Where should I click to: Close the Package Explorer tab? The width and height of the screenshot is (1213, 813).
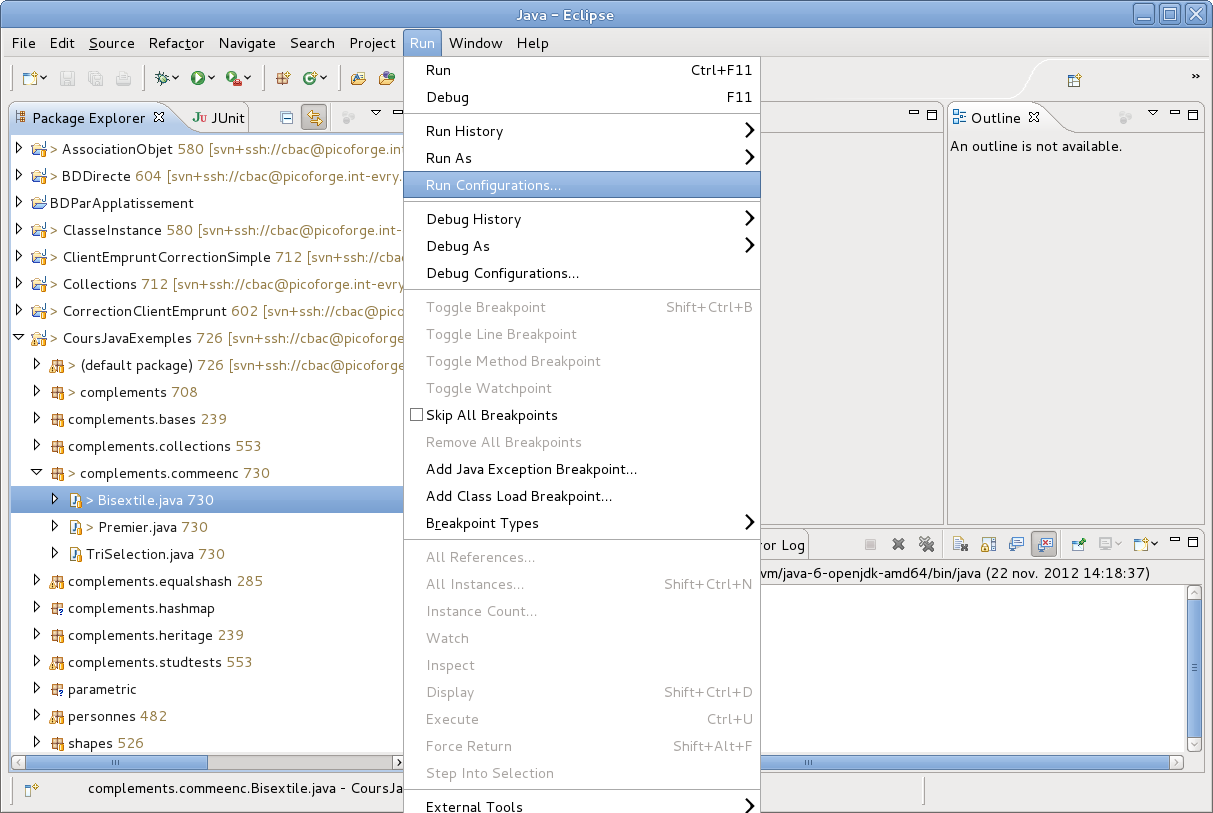click(x=158, y=117)
